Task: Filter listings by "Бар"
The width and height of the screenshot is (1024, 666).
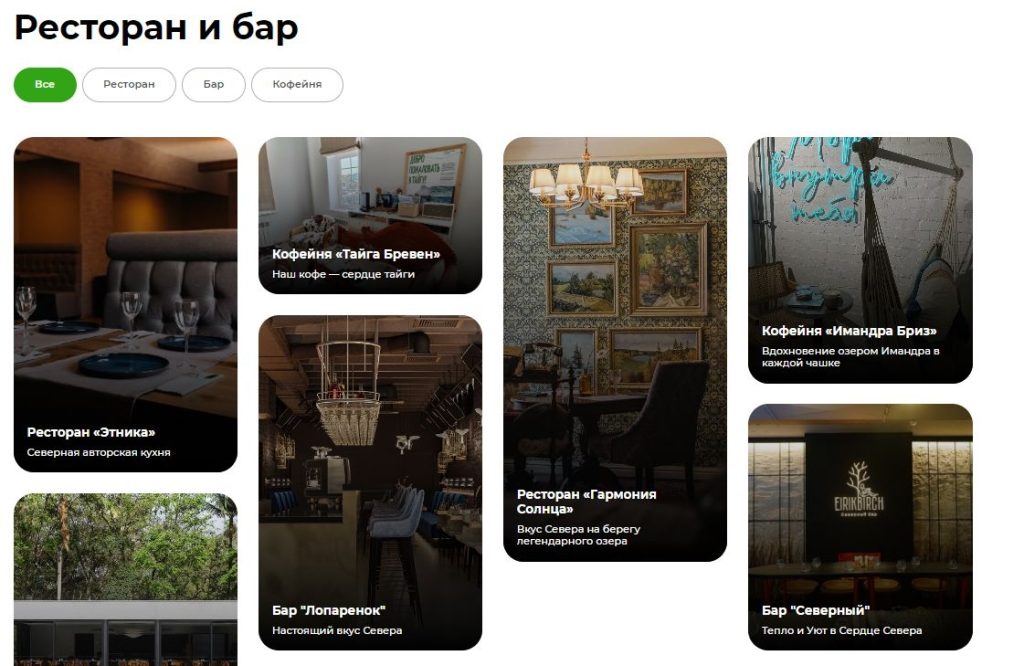Action: (214, 85)
